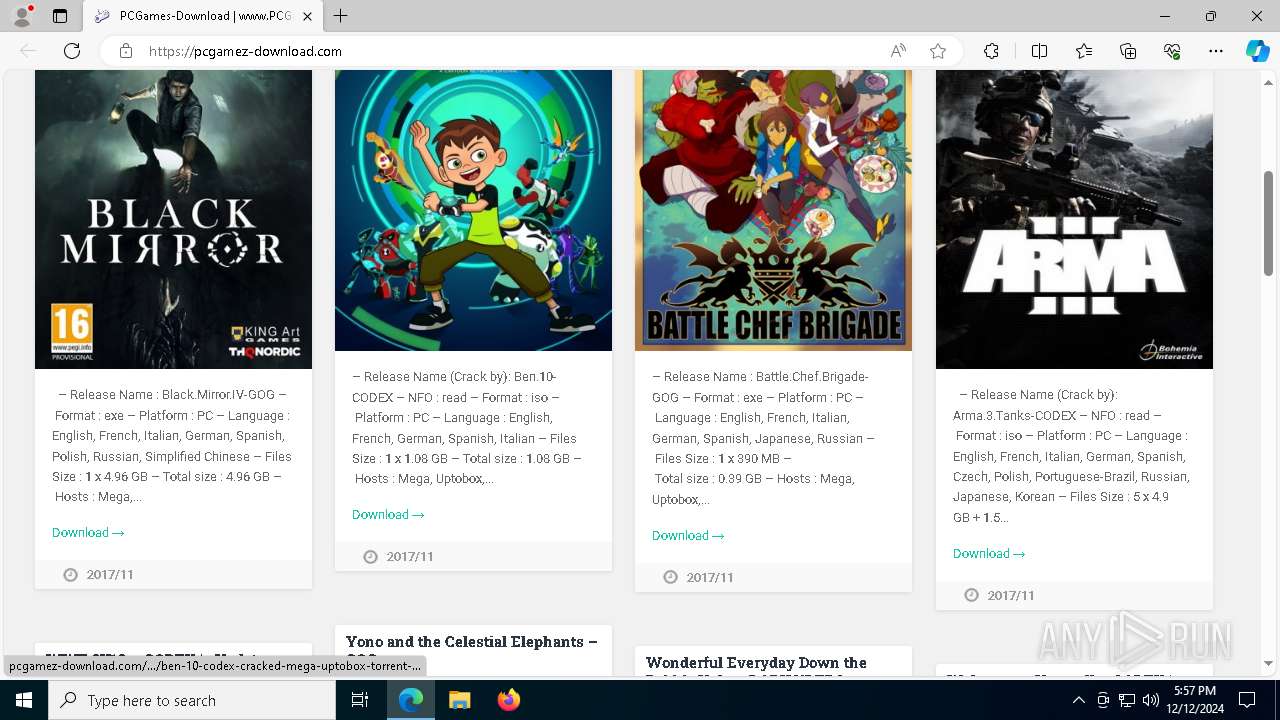
Task: View site information lock icon
Action: click(x=126, y=51)
